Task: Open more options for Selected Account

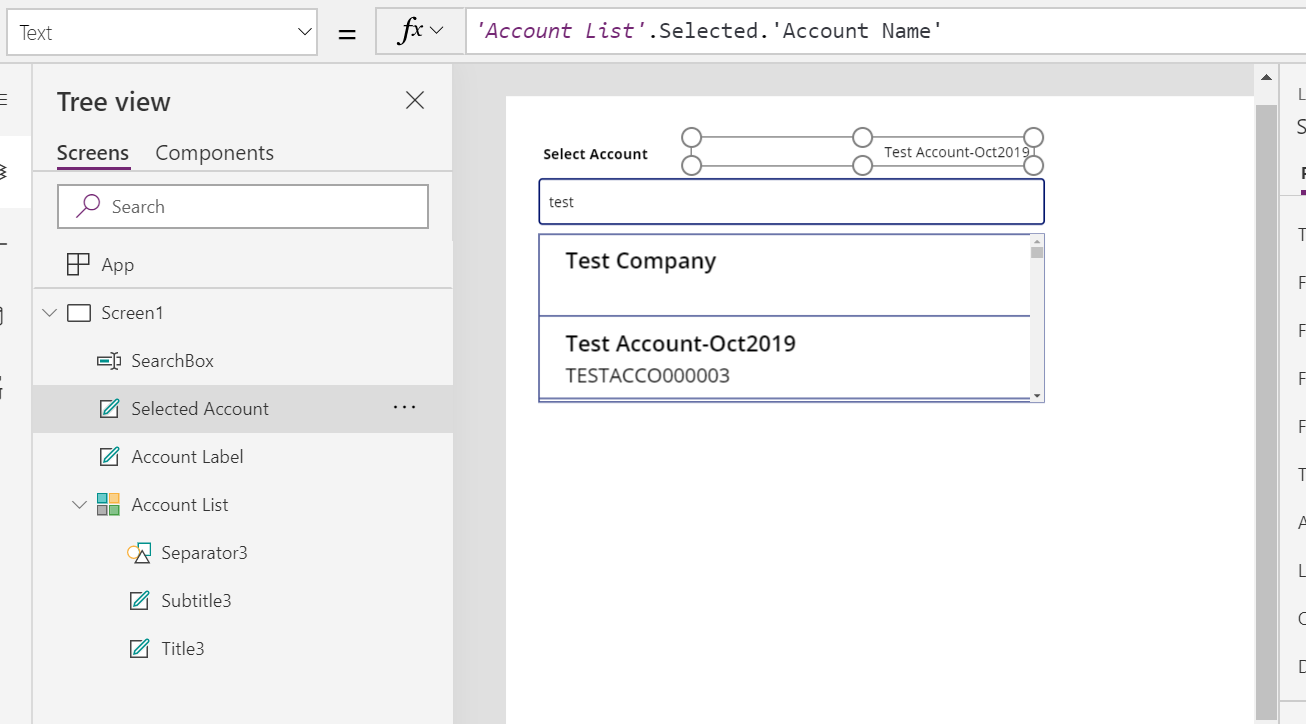Action: [x=404, y=408]
